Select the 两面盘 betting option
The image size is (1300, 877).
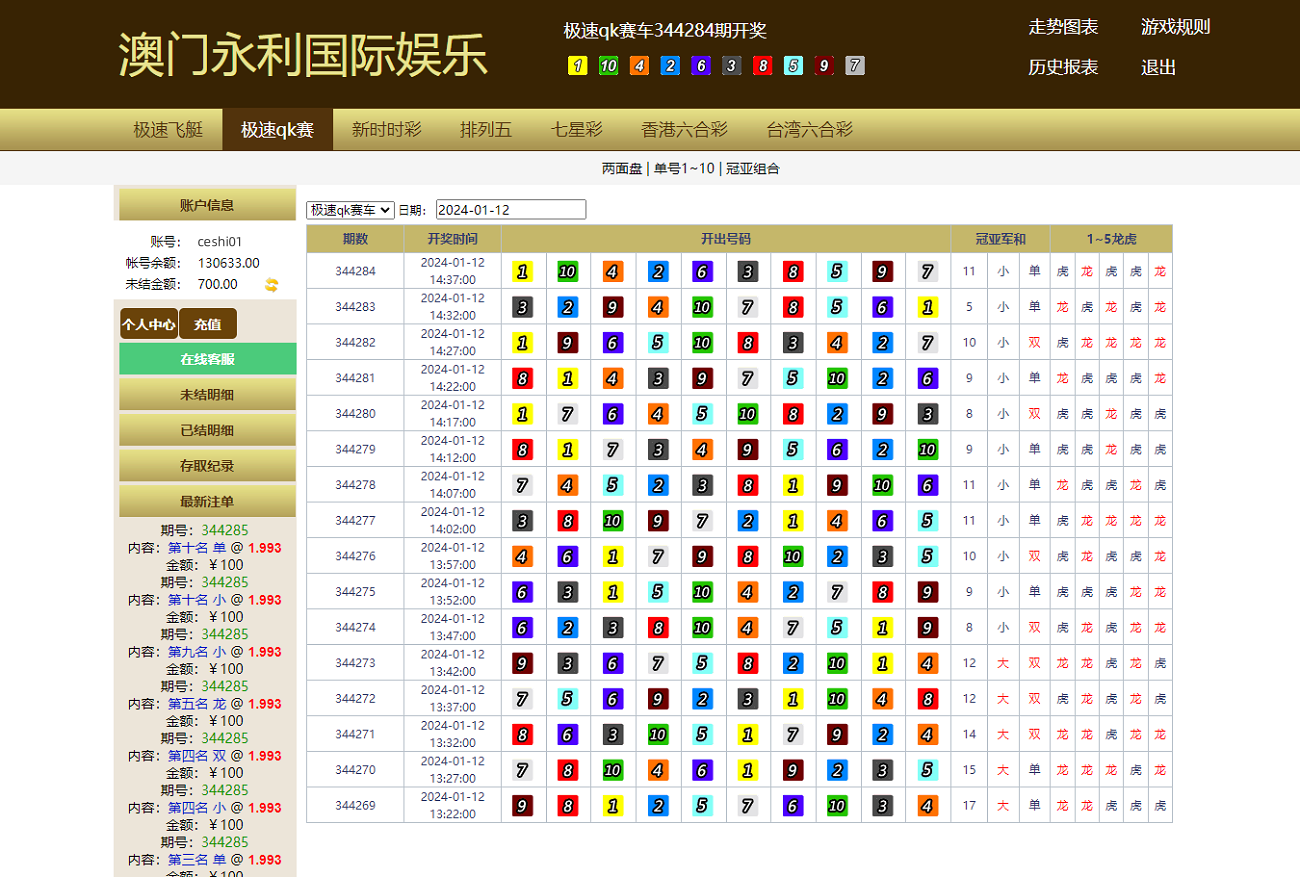click(622, 169)
